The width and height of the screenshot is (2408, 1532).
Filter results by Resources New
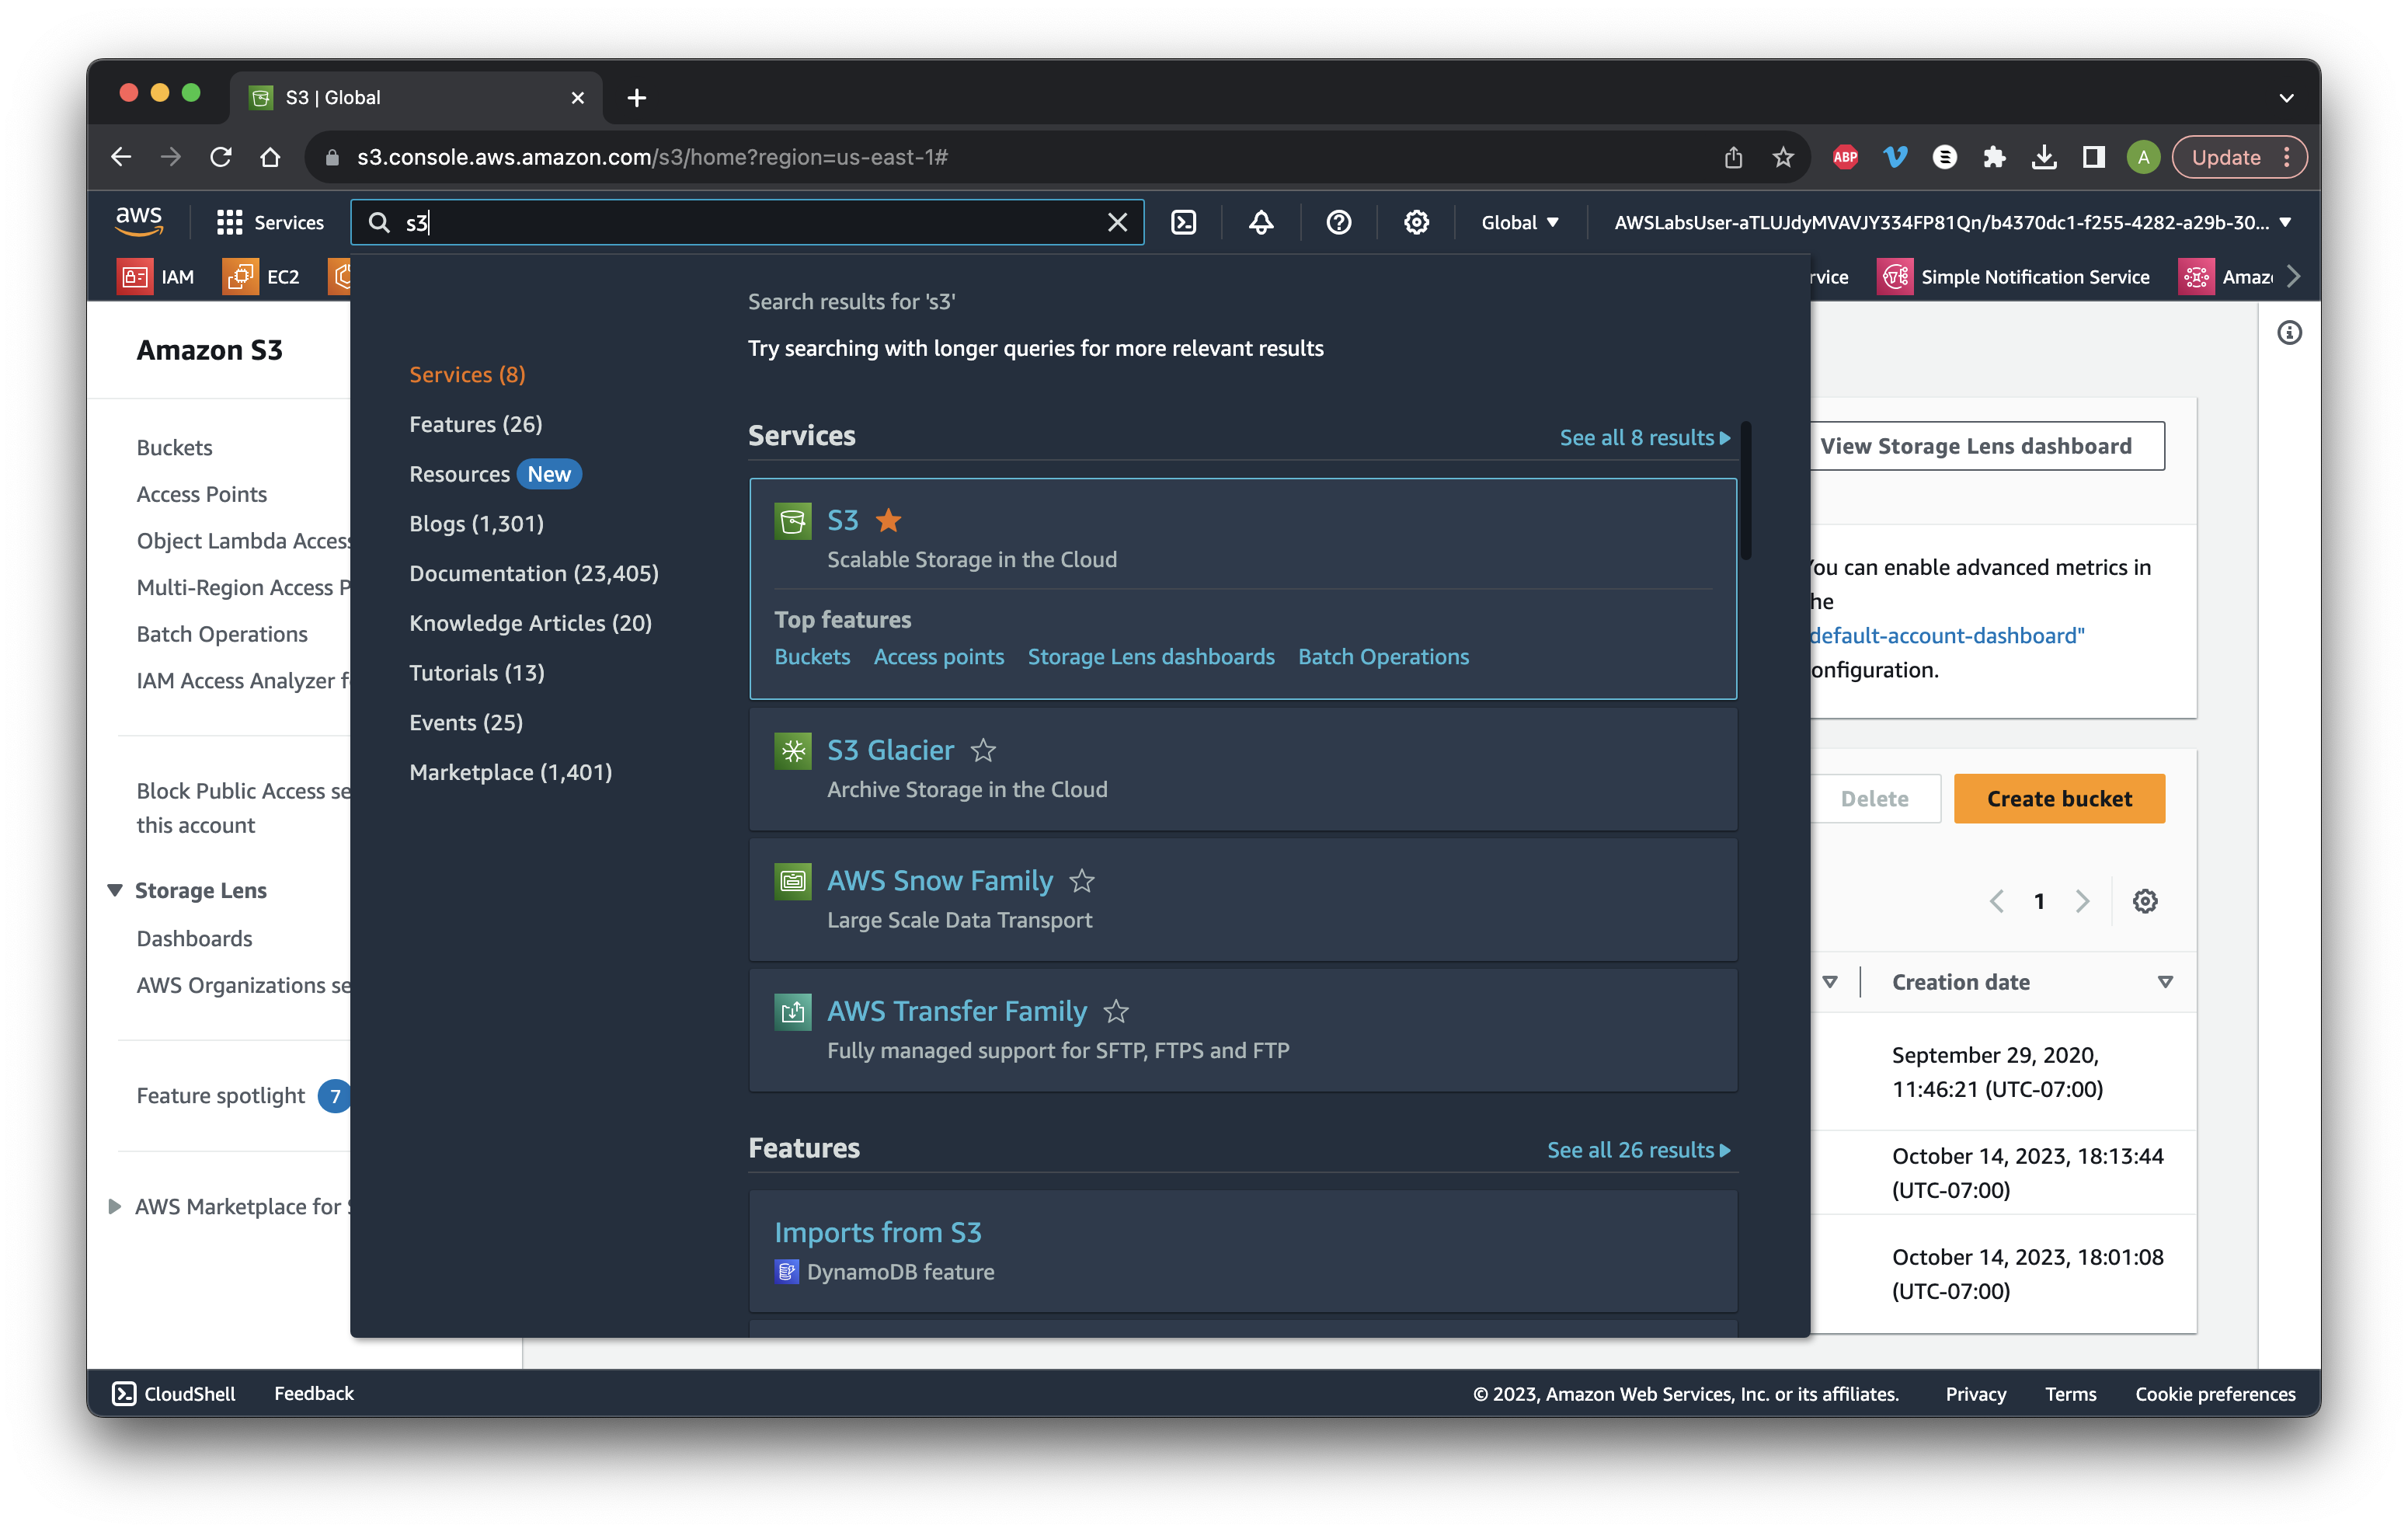[x=495, y=474]
